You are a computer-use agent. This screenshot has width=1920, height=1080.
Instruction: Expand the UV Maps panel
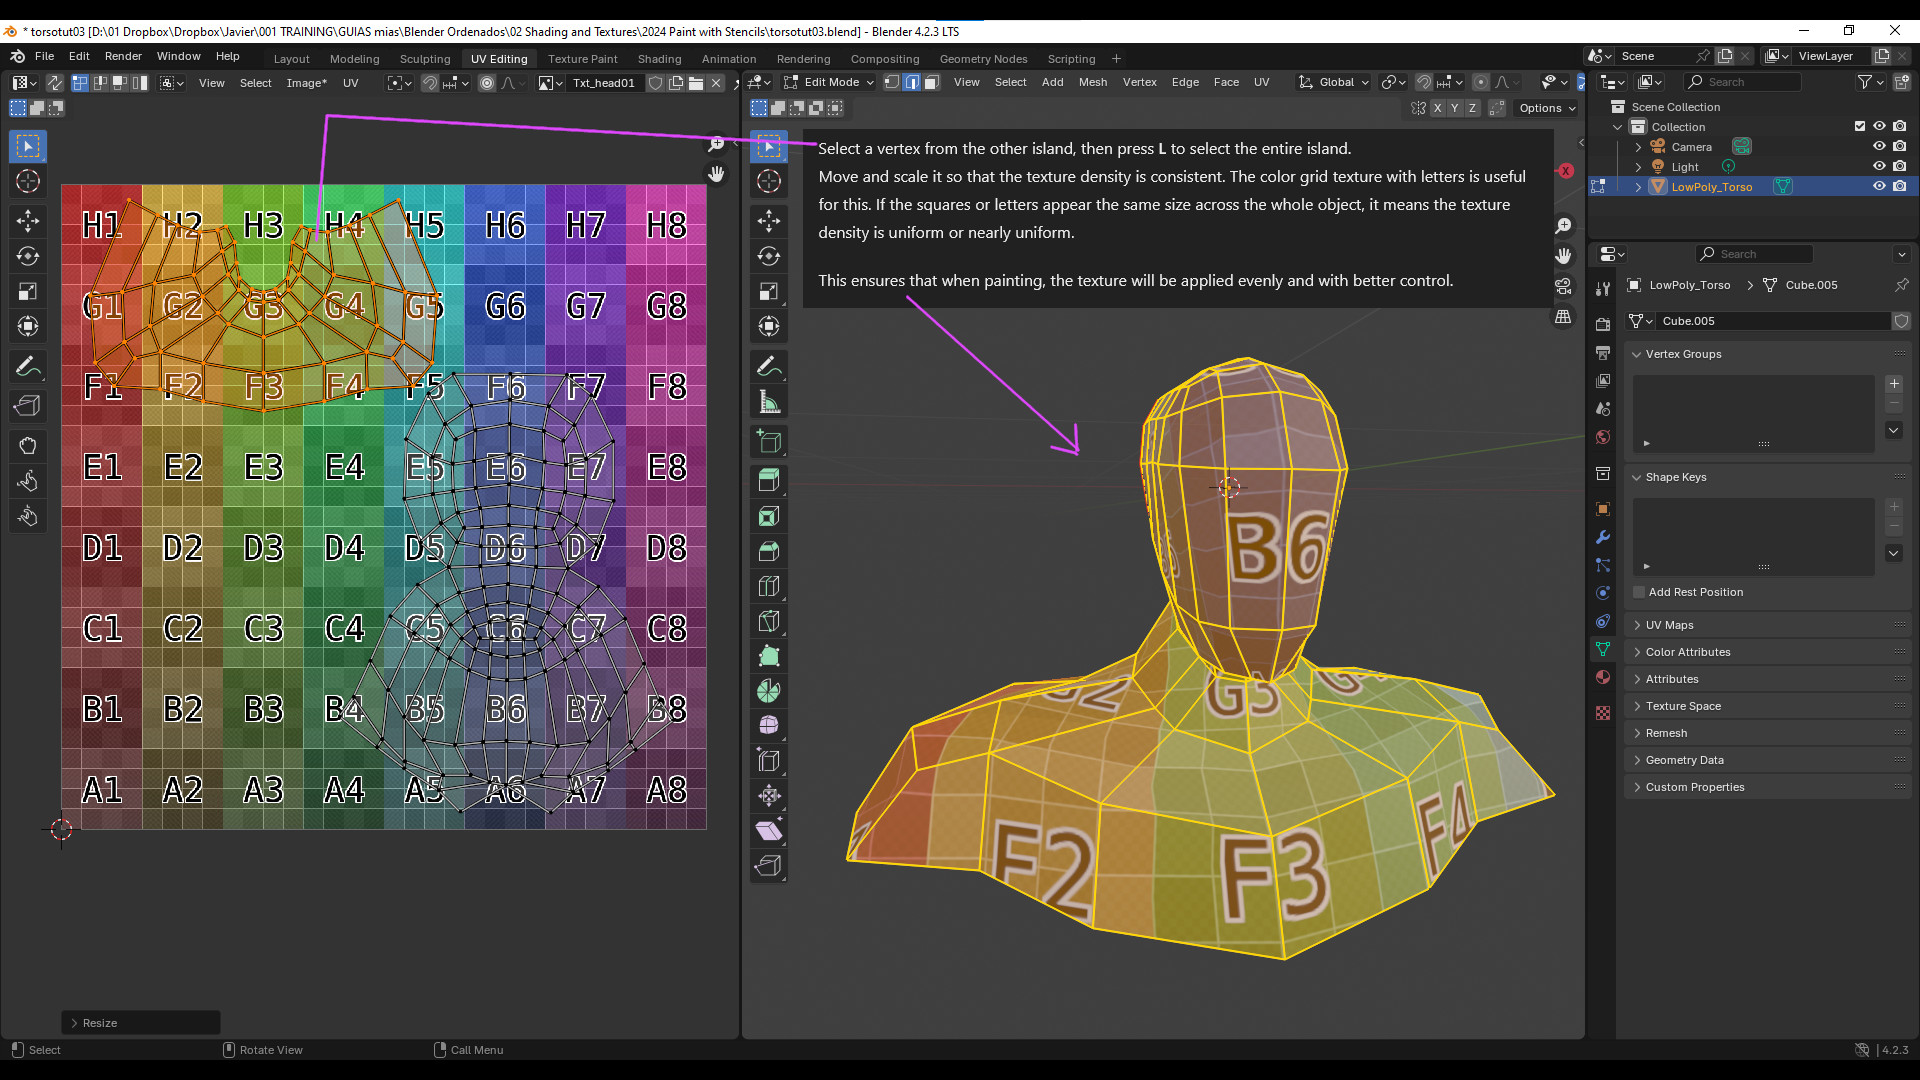[1637, 625]
